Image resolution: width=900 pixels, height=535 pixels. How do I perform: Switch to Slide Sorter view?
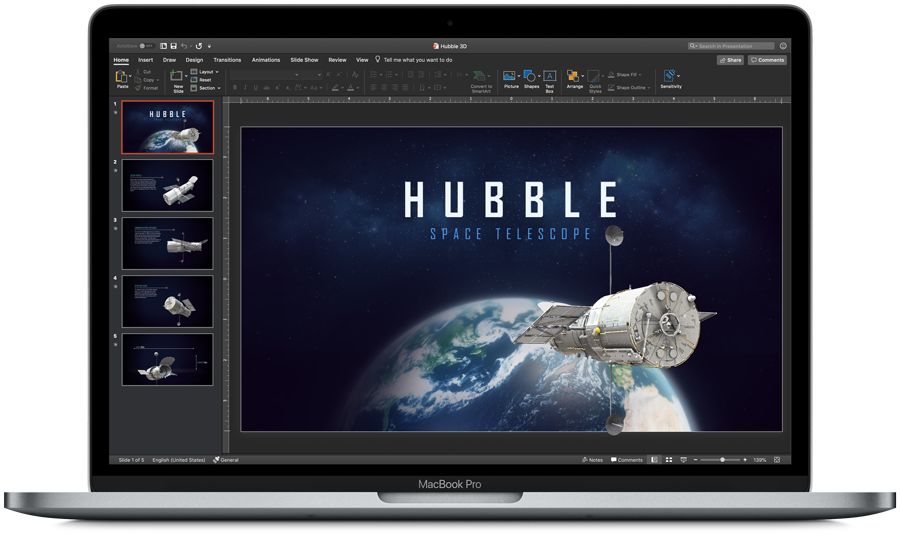[669, 460]
